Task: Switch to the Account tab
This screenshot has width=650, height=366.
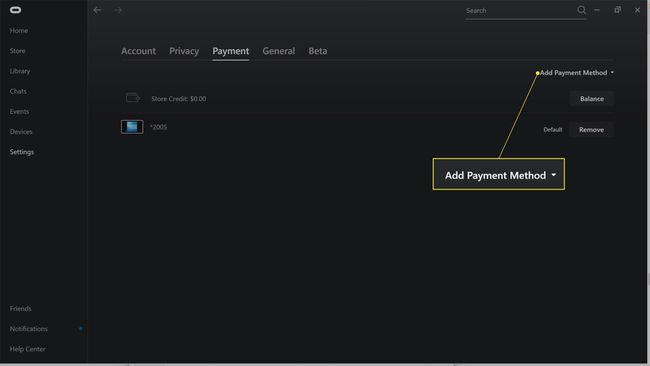Action: point(138,51)
